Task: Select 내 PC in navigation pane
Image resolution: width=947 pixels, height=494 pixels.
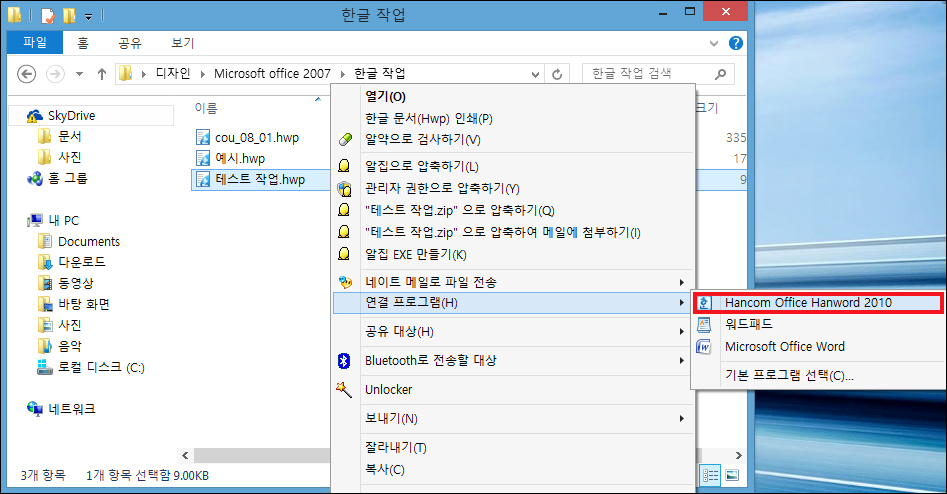Action: 63,220
